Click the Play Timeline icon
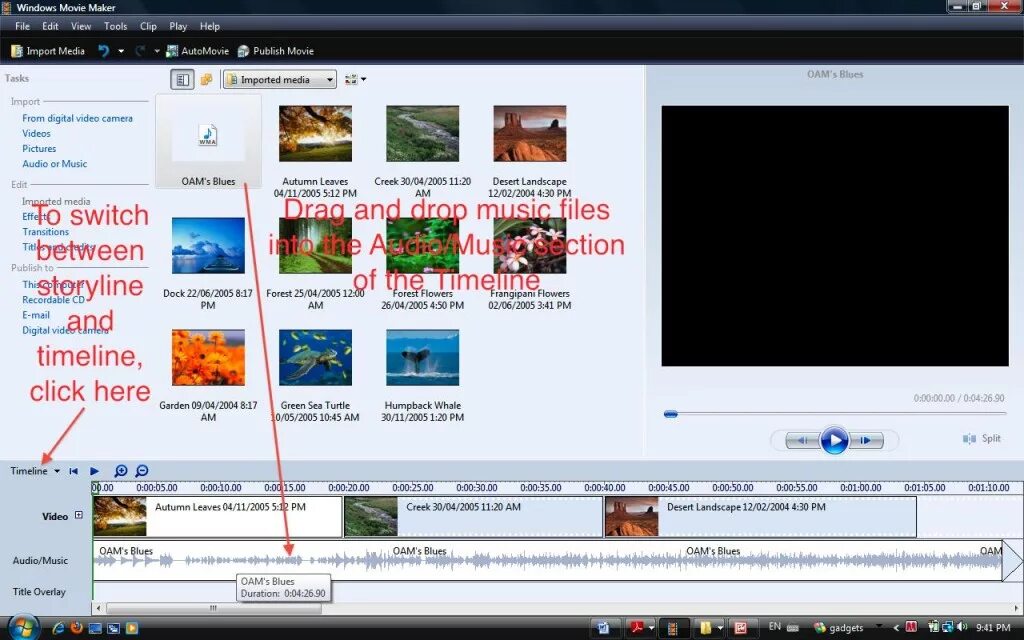The height and width of the screenshot is (640, 1024). [x=95, y=471]
